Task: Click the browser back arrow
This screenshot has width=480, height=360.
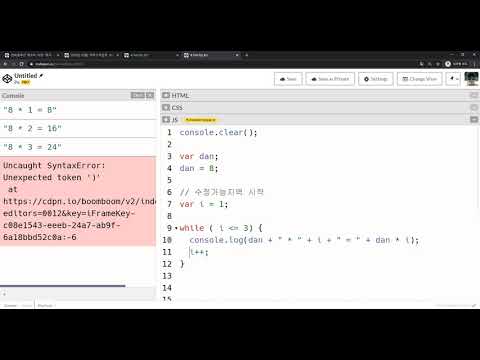Action: (5, 64)
